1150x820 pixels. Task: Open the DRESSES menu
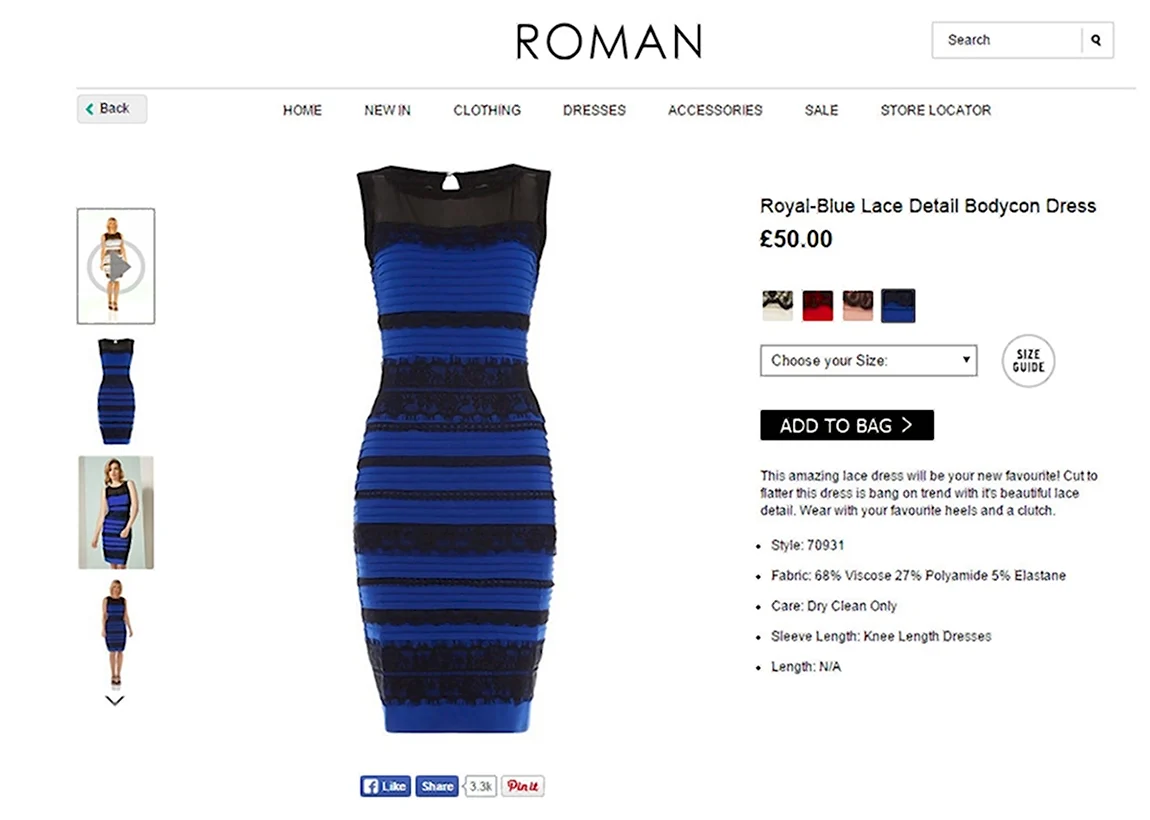594,110
